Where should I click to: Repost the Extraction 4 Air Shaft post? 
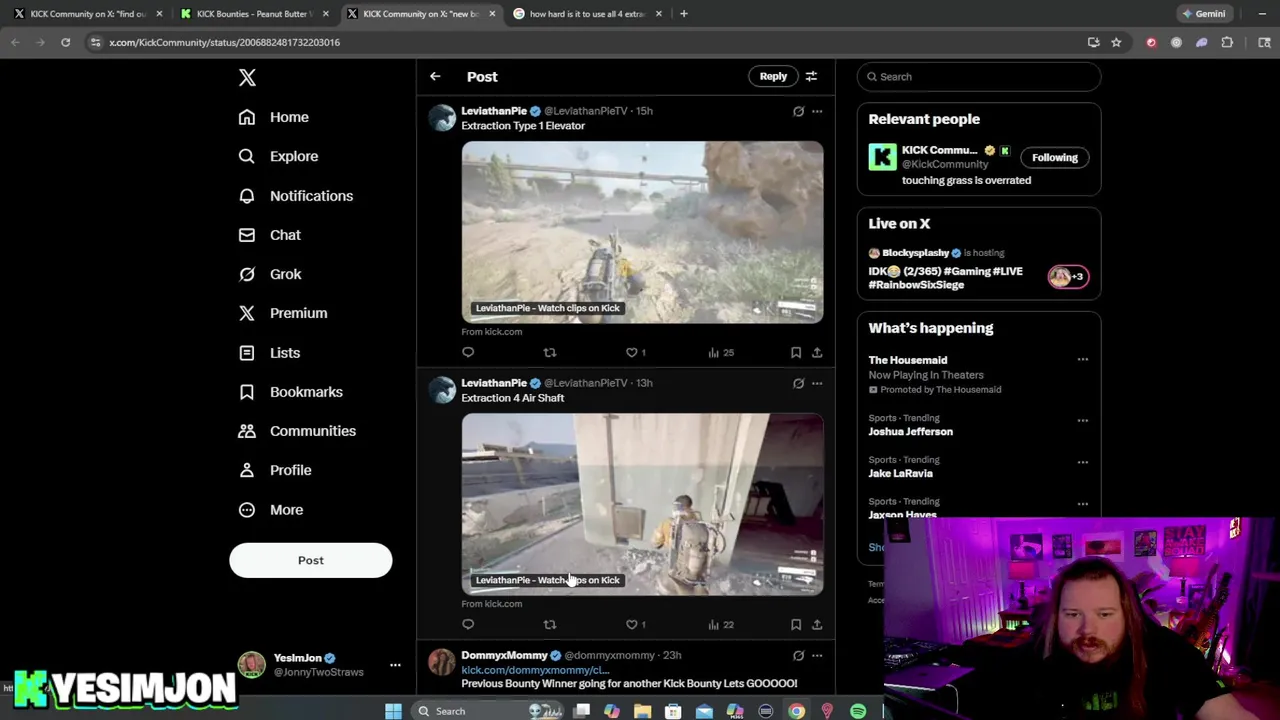[x=549, y=624]
